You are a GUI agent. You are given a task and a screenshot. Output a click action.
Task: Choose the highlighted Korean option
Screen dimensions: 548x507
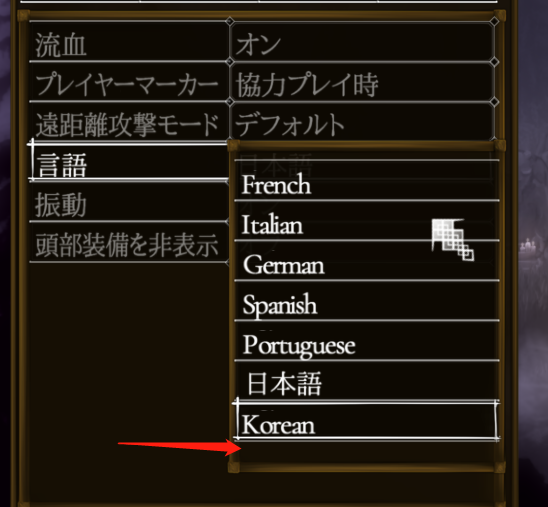click(x=367, y=421)
